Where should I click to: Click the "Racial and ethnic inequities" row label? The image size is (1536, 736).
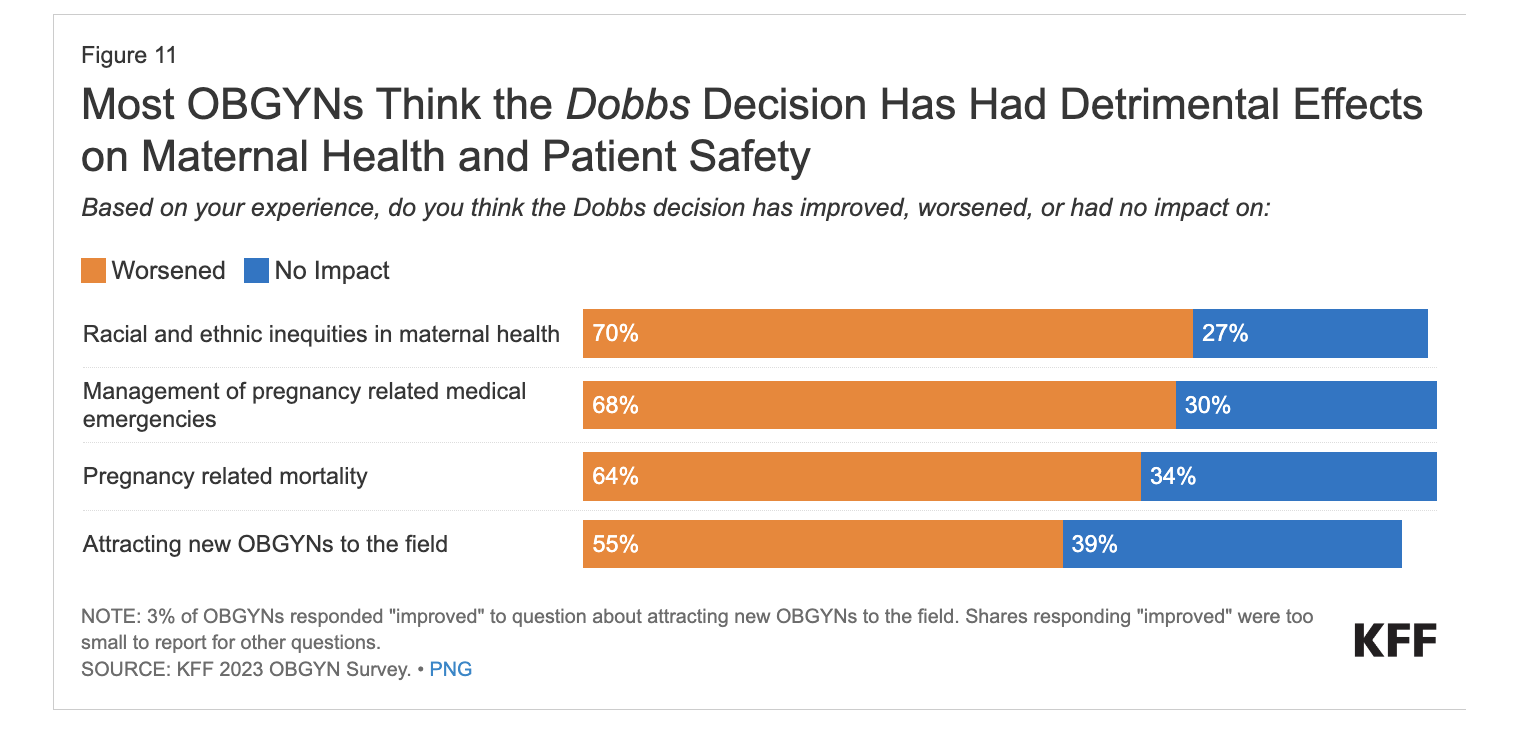pyautogui.click(x=321, y=334)
